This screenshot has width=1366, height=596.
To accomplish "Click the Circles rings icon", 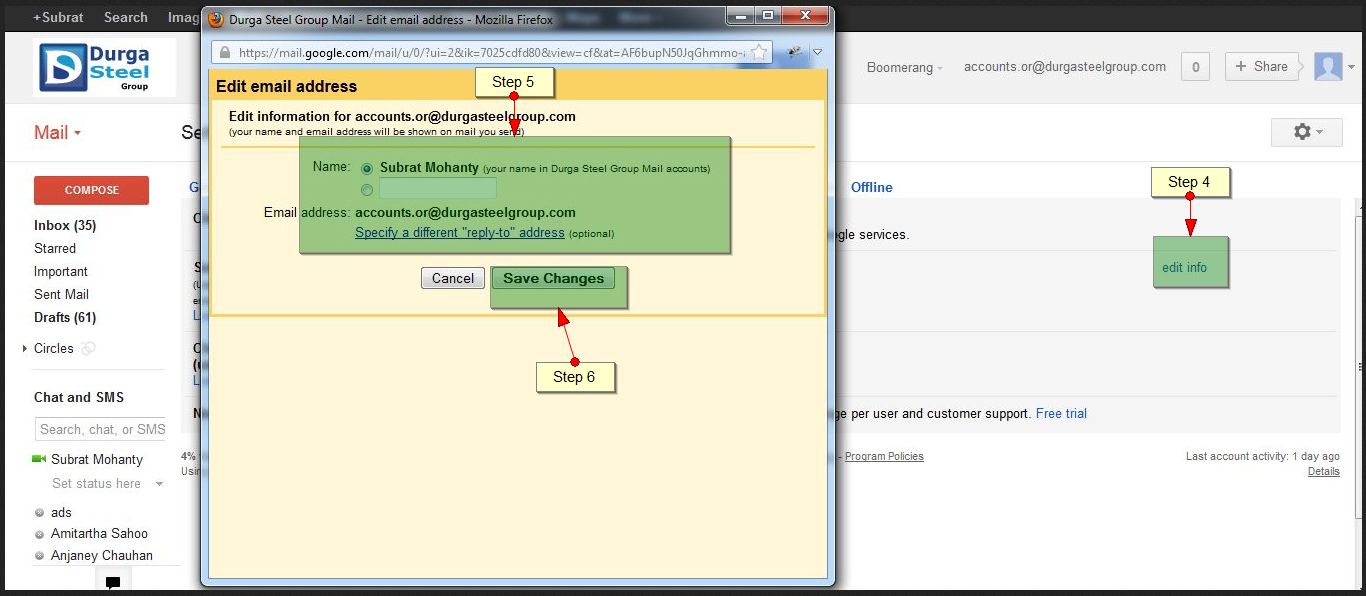I will [88, 349].
